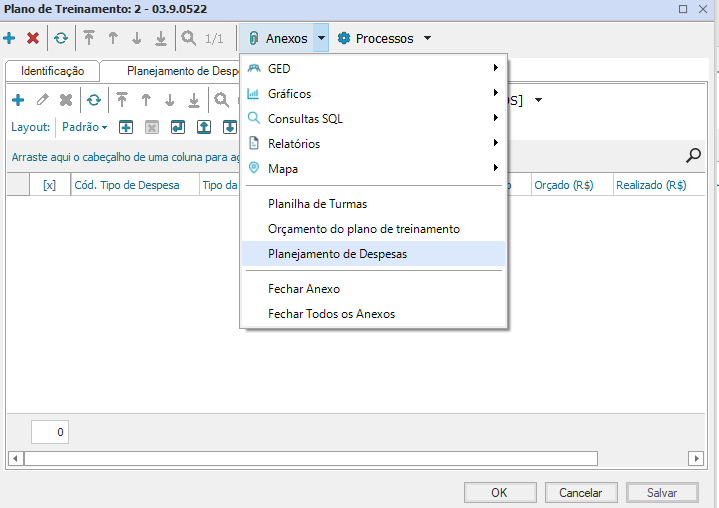Click the refresh icon in the main toolbar

[x=61, y=39]
